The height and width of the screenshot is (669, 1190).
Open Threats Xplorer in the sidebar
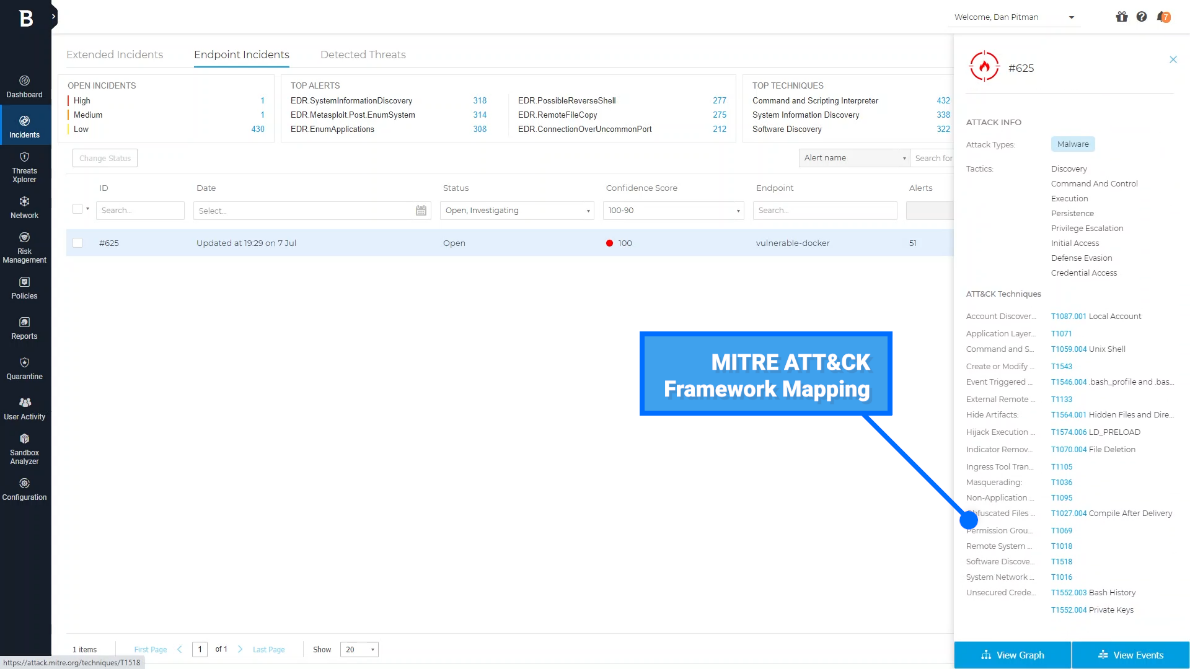point(24,166)
